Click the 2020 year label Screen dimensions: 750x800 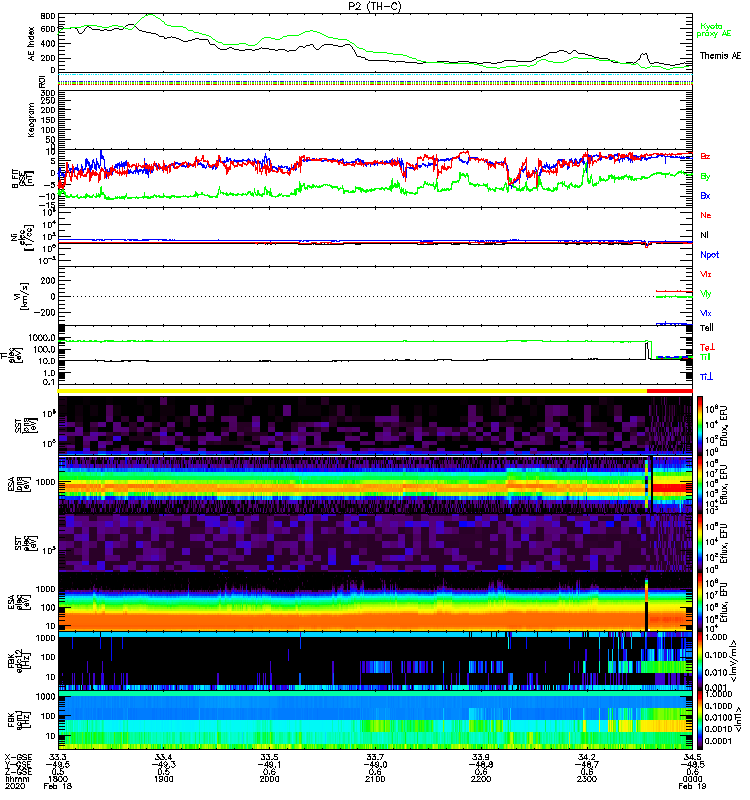pos(15,786)
